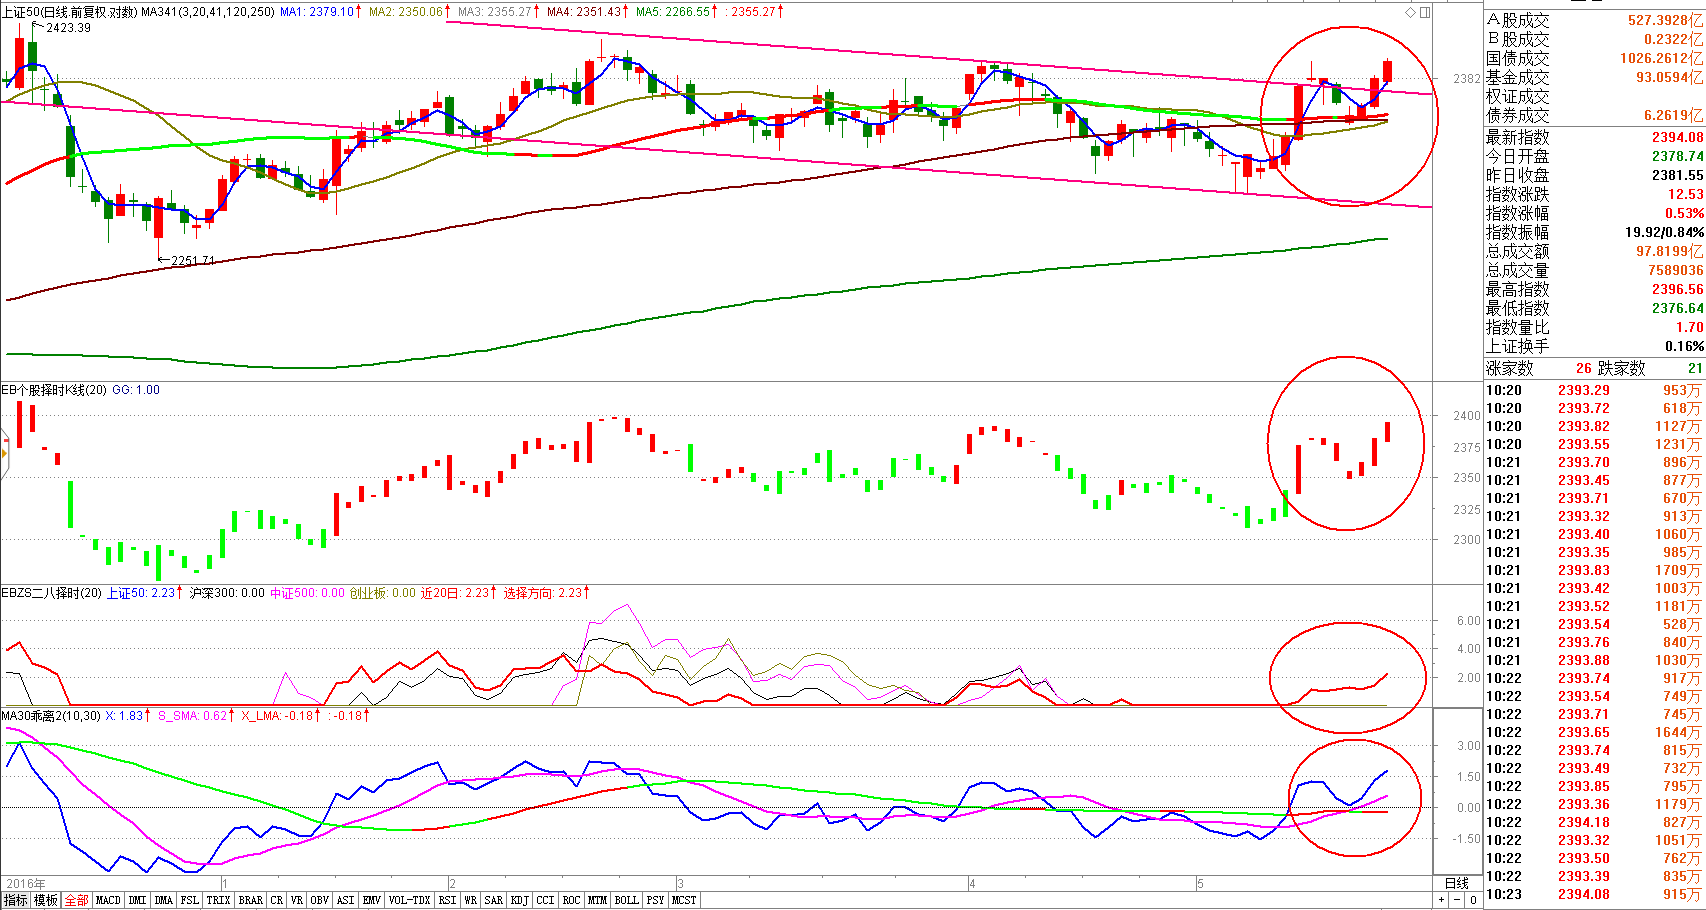Click the 涨家数 26 label
The width and height of the screenshot is (1706, 910).
coord(1540,368)
